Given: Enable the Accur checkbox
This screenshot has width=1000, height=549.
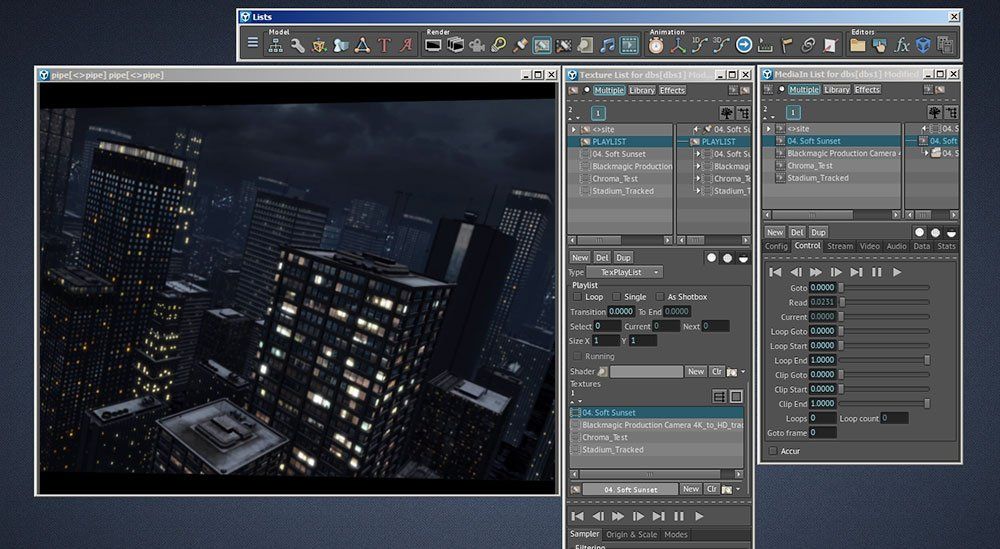Looking at the screenshot, I should (772, 451).
